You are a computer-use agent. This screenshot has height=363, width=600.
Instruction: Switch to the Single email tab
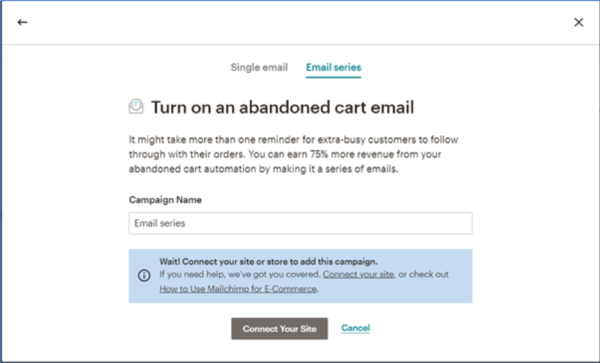tap(259, 67)
